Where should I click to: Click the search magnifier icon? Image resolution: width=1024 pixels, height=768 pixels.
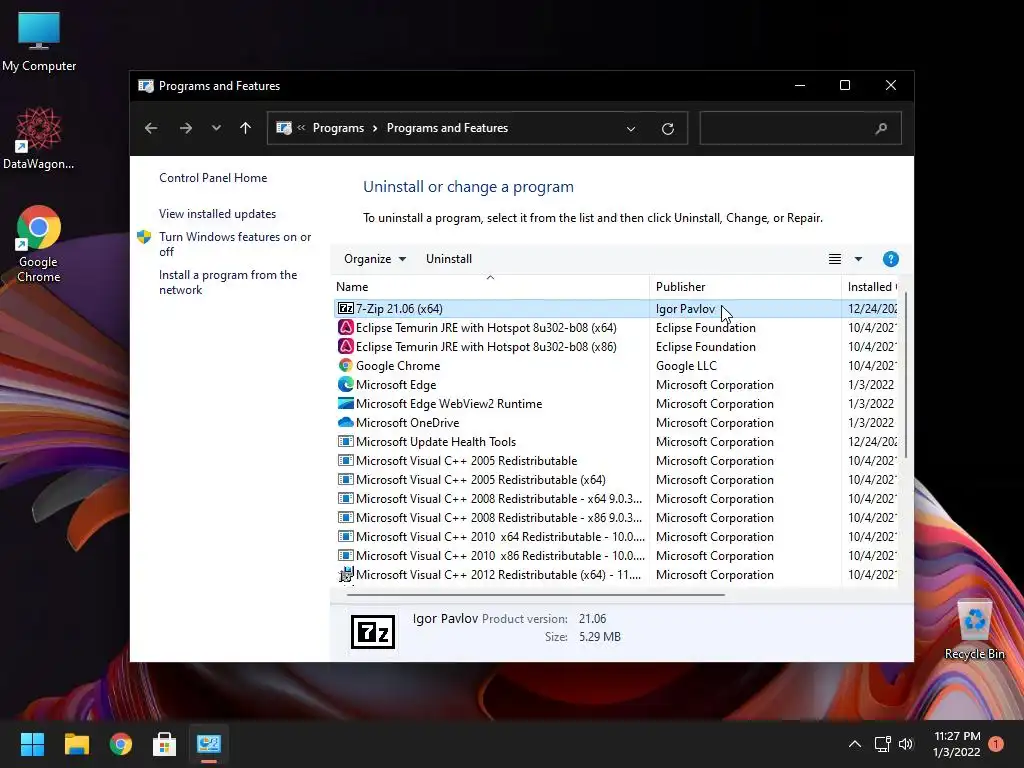(881, 129)
